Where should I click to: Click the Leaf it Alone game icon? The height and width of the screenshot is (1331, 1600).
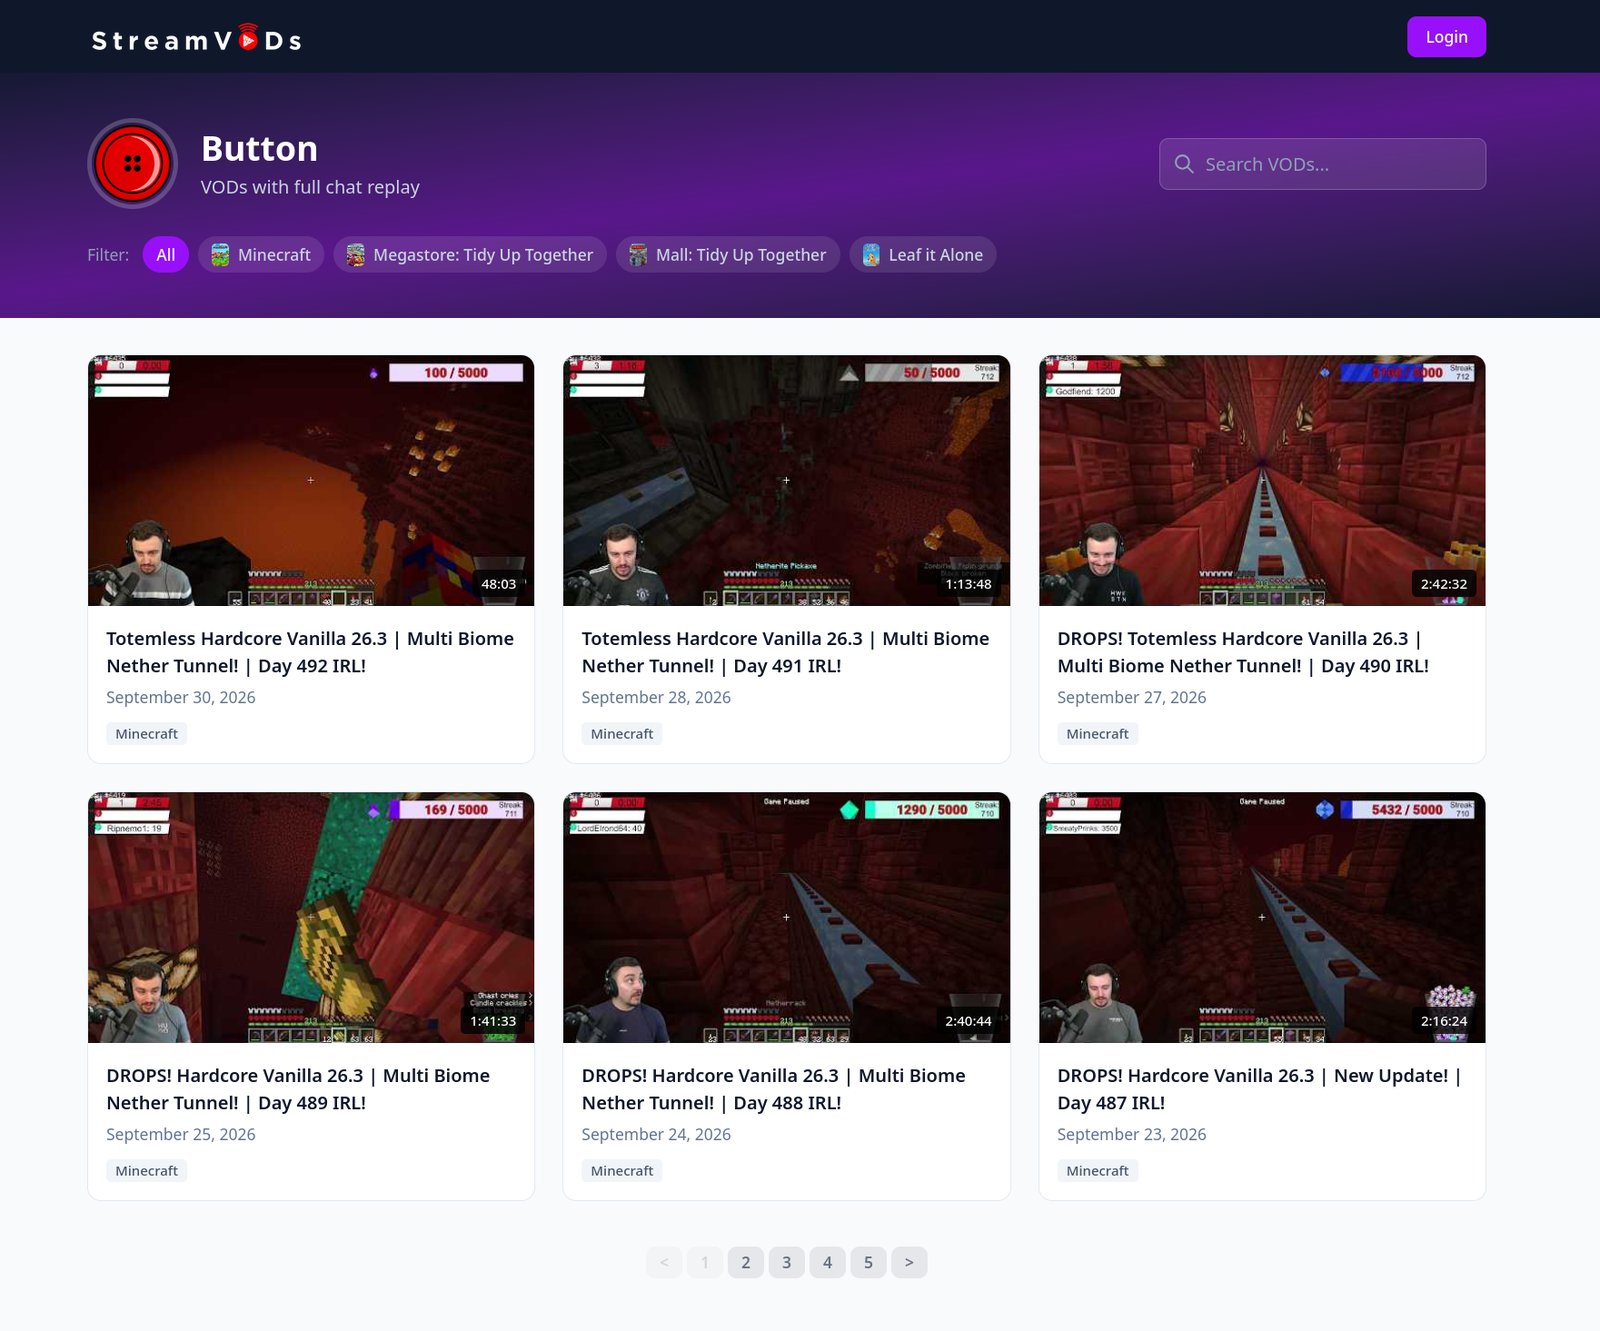(871, 255)
